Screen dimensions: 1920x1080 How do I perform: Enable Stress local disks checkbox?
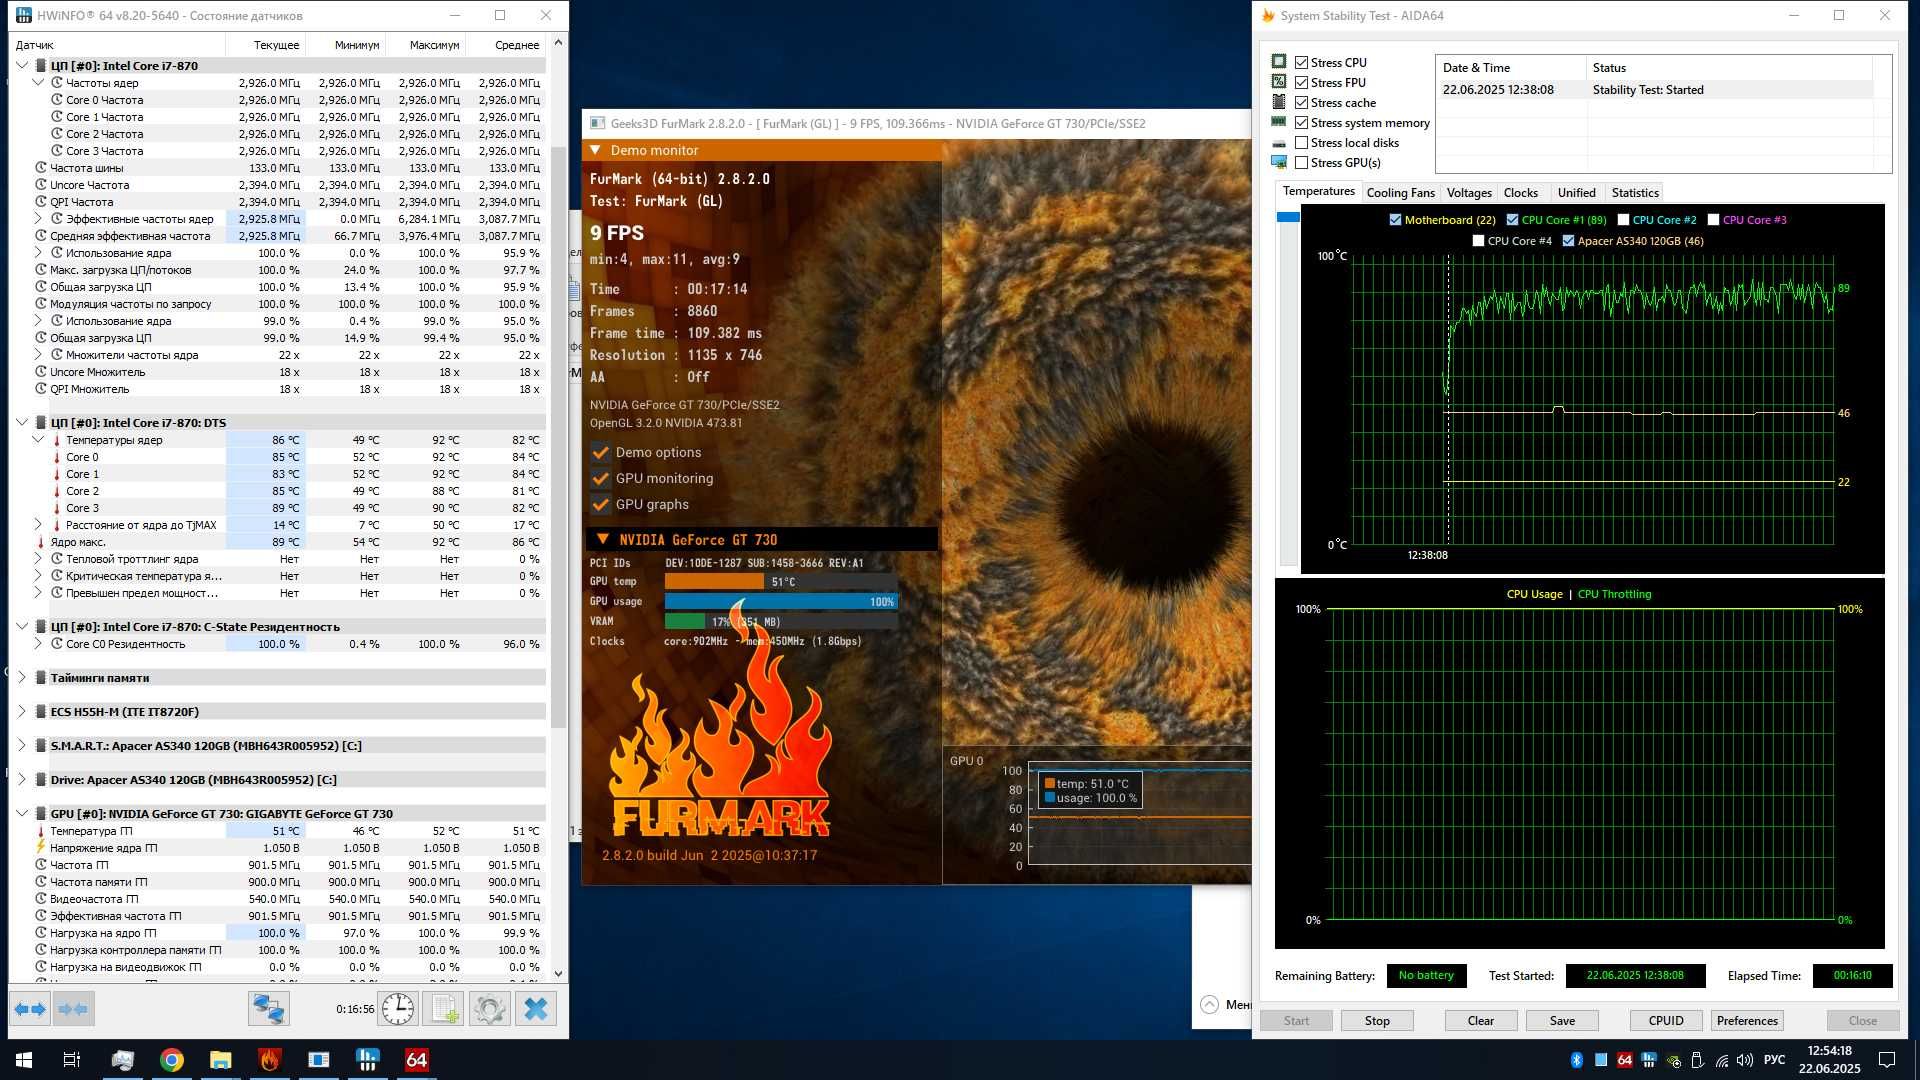click(1301, 142)
